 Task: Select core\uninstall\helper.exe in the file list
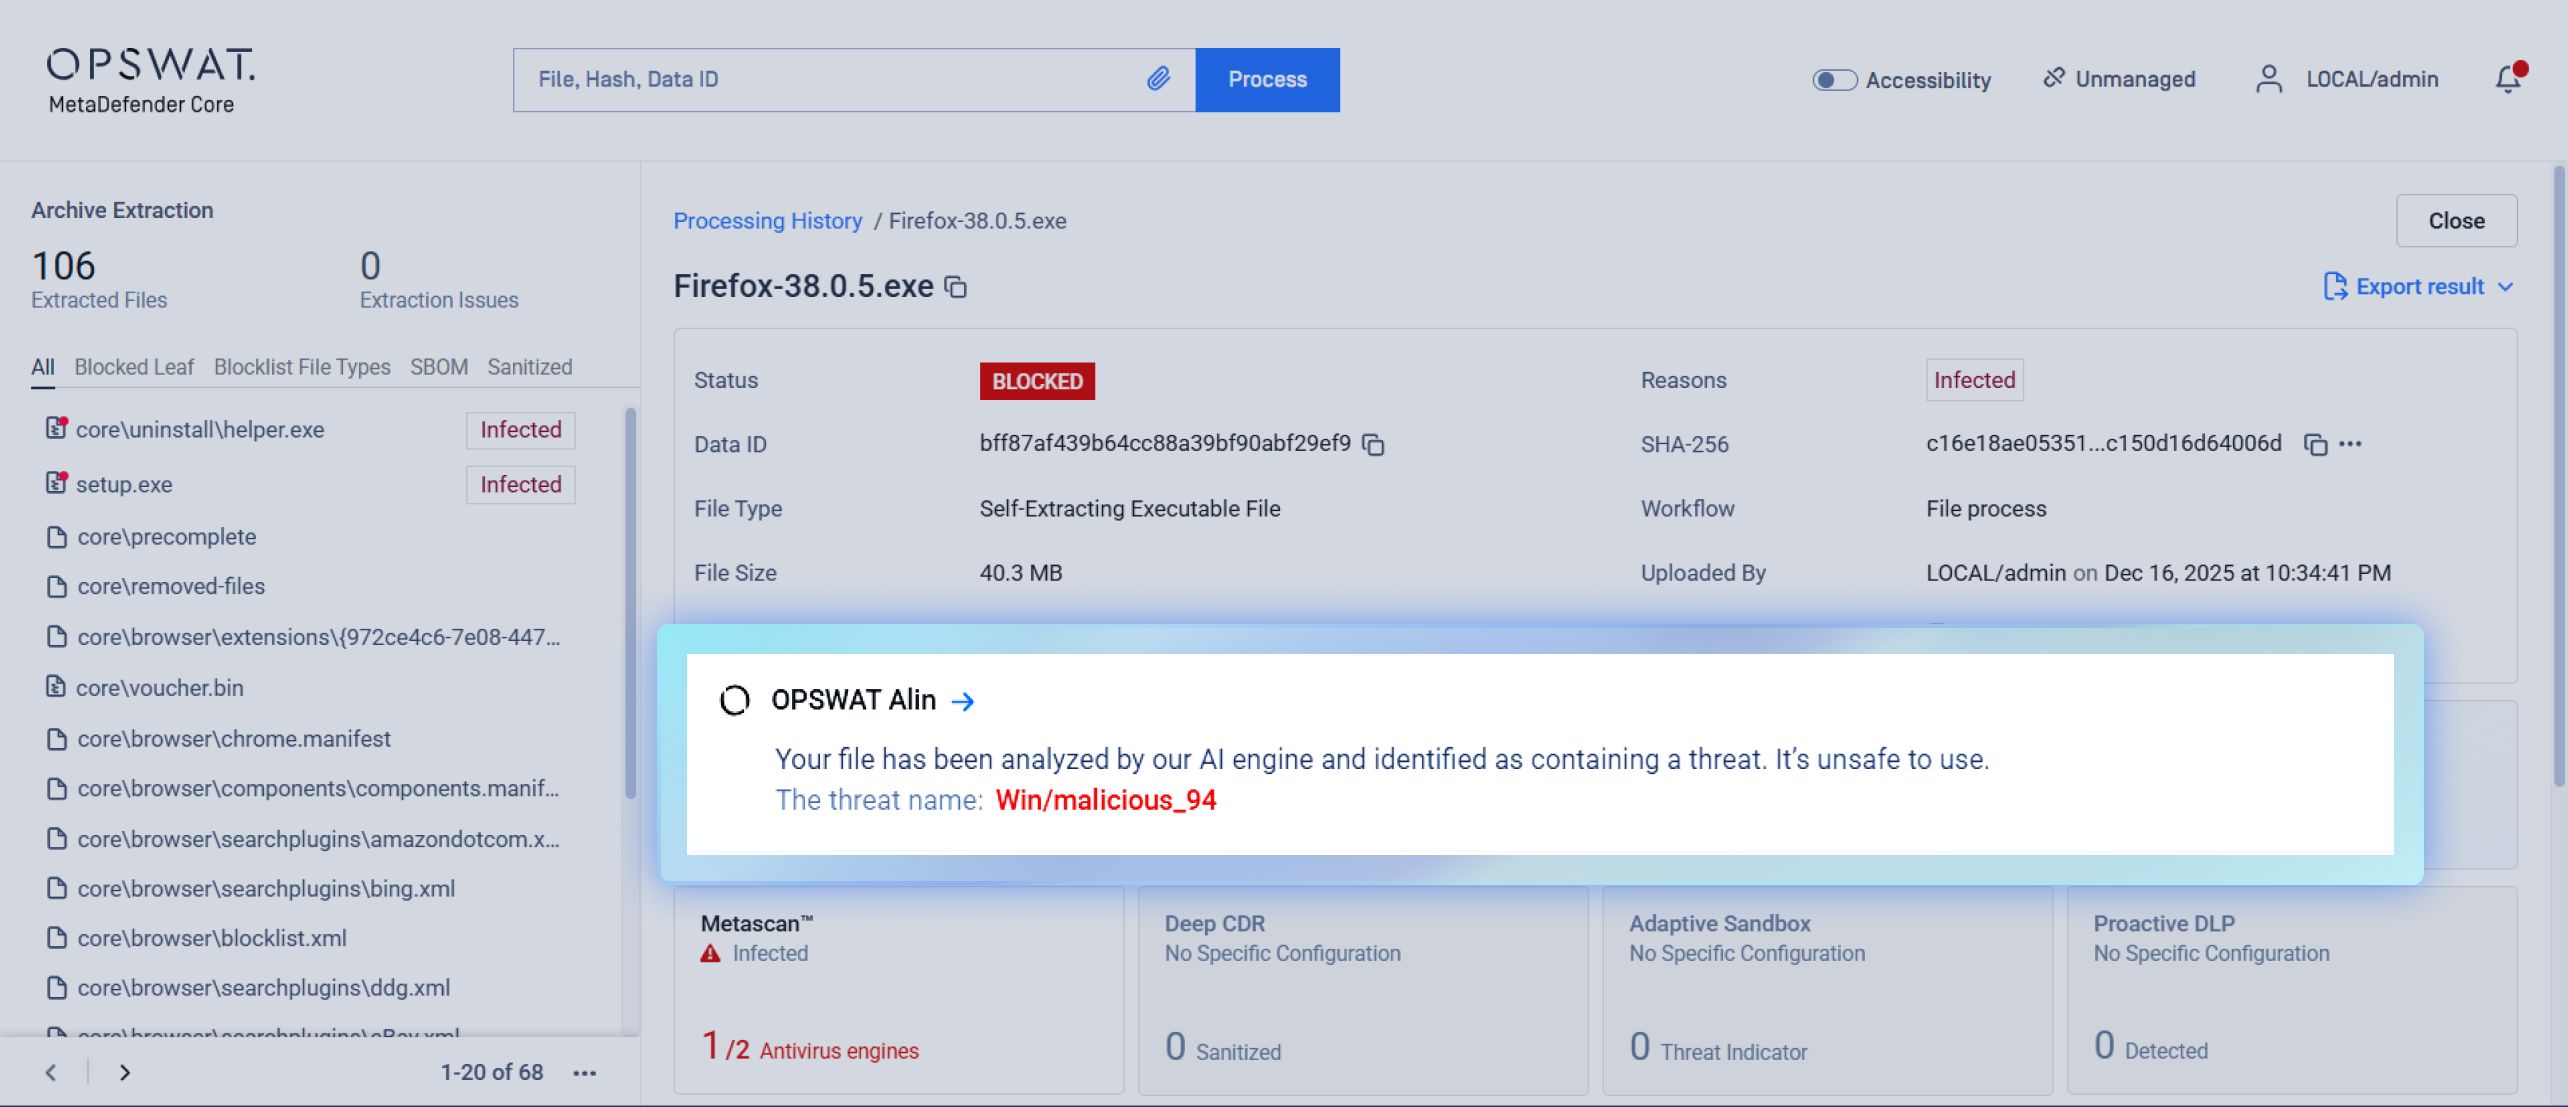(200, 430)
